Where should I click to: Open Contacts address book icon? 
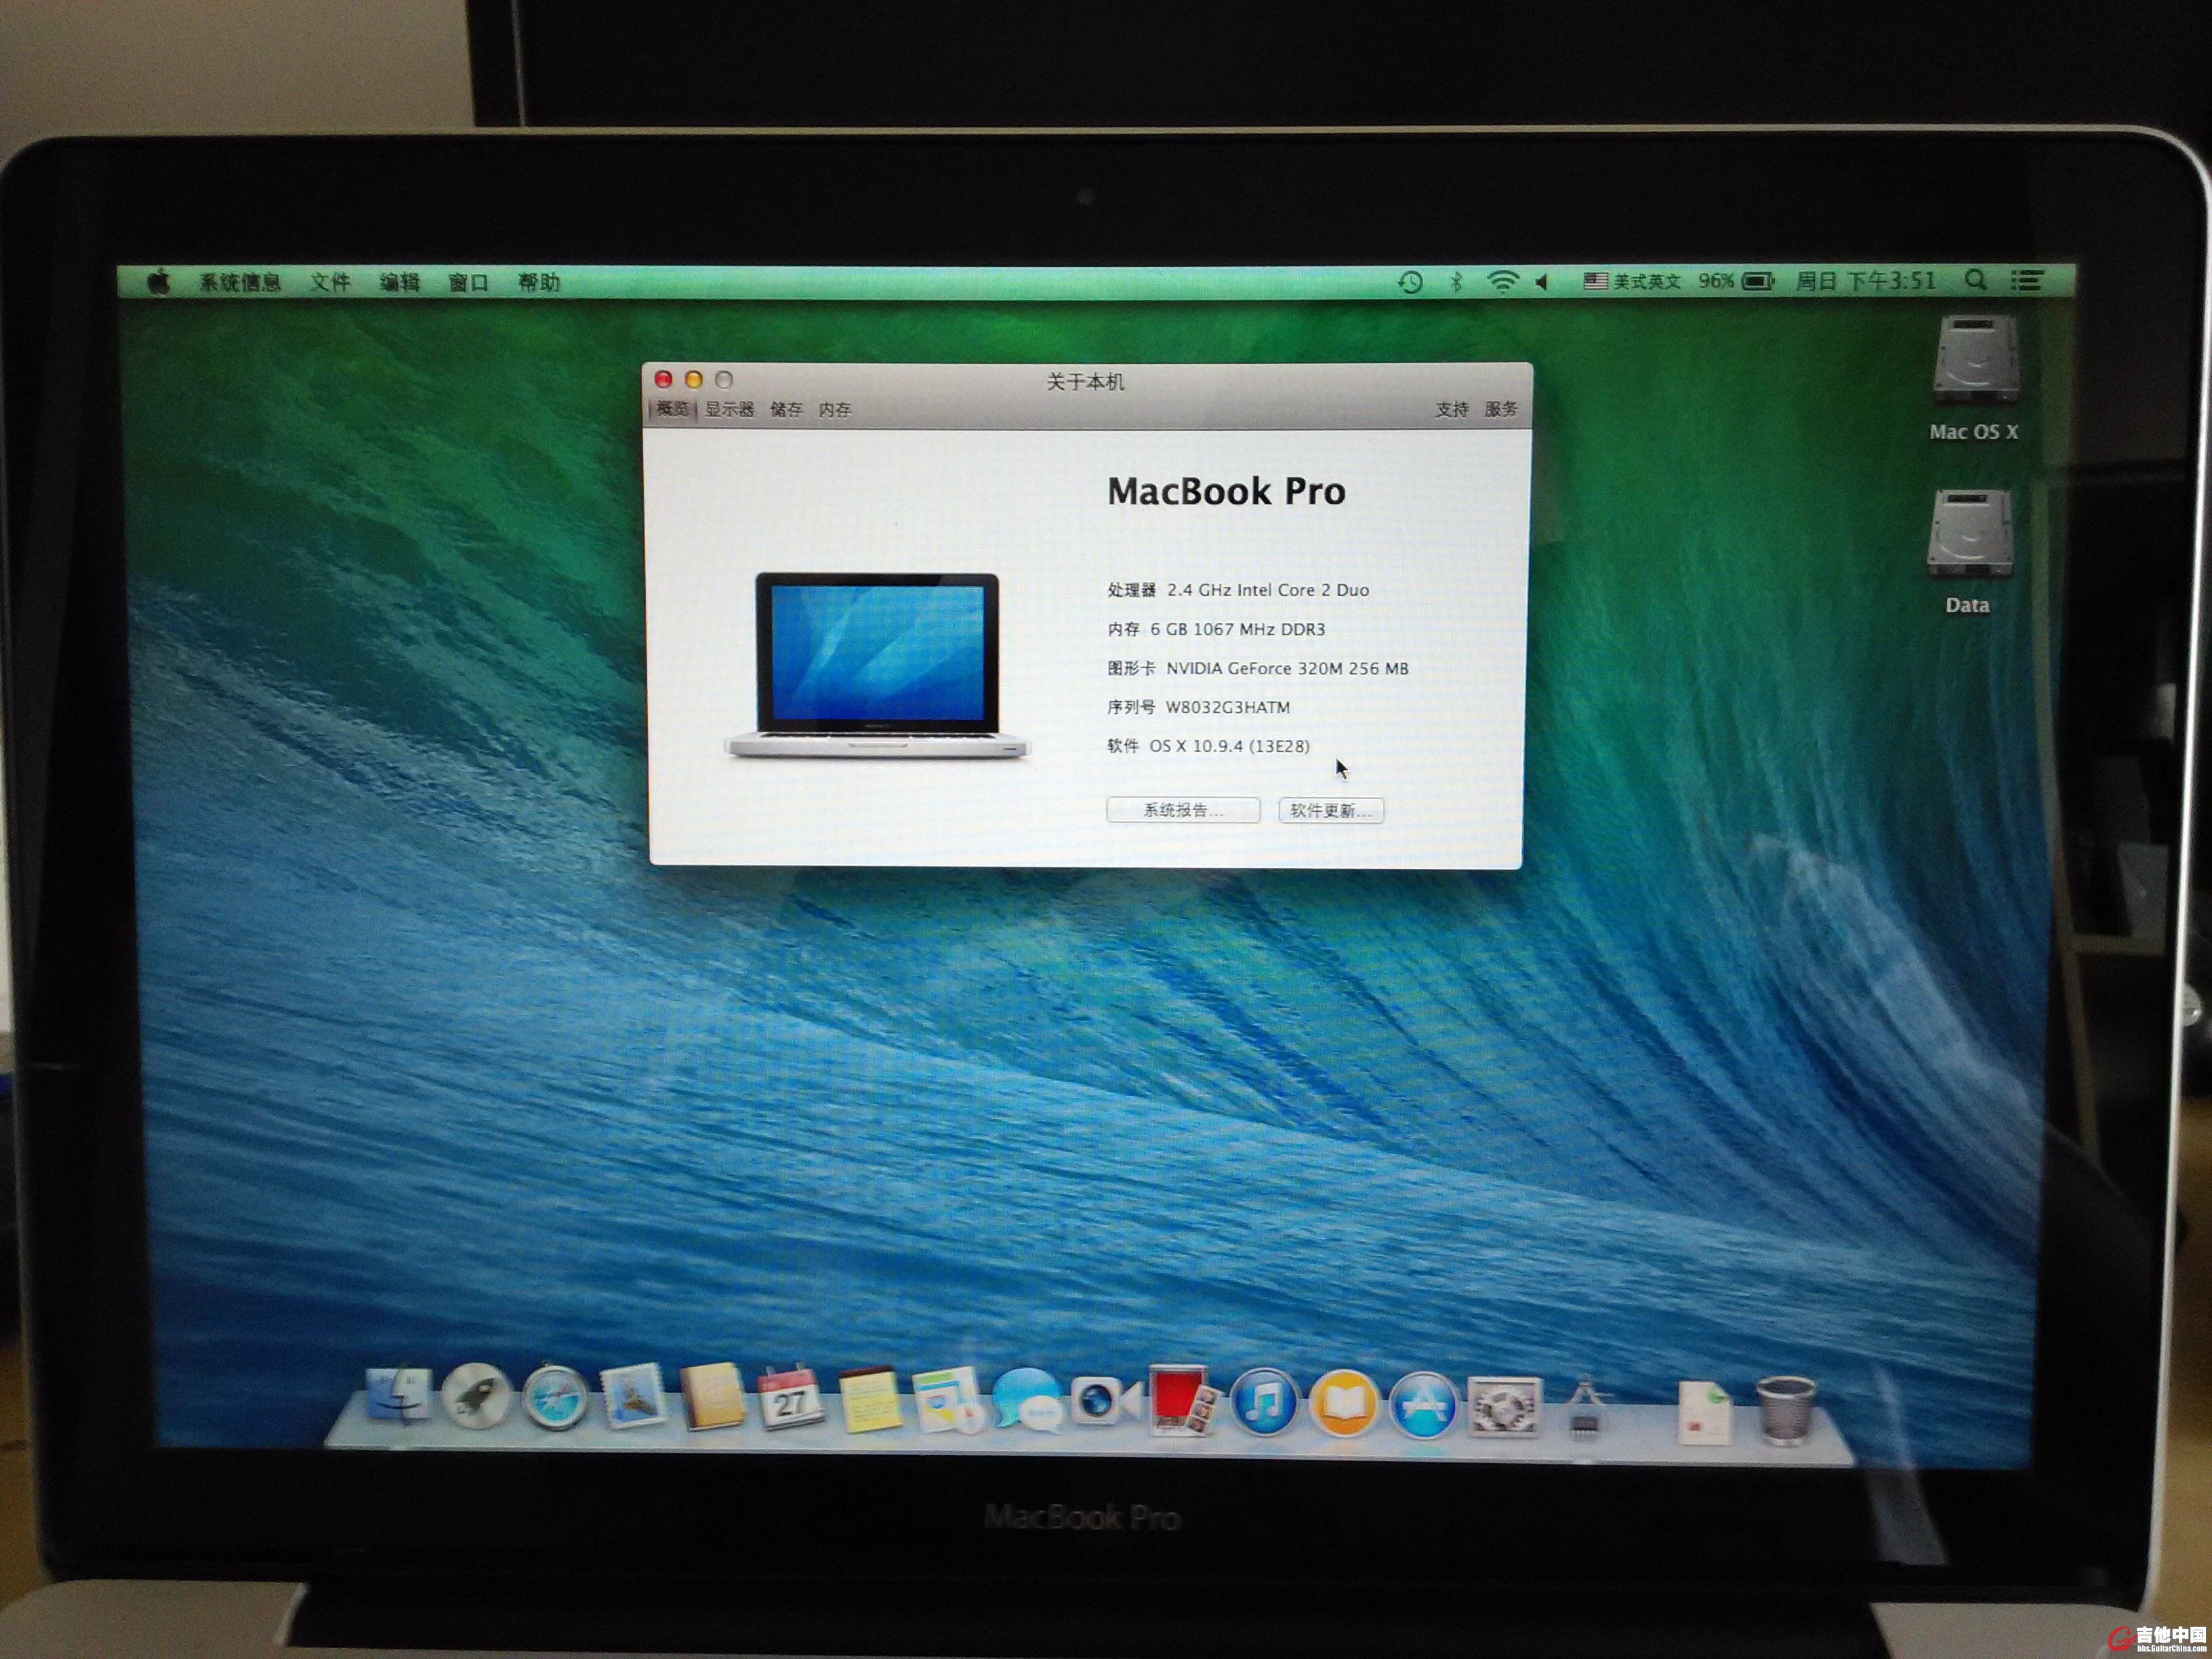click(713, 1397)
